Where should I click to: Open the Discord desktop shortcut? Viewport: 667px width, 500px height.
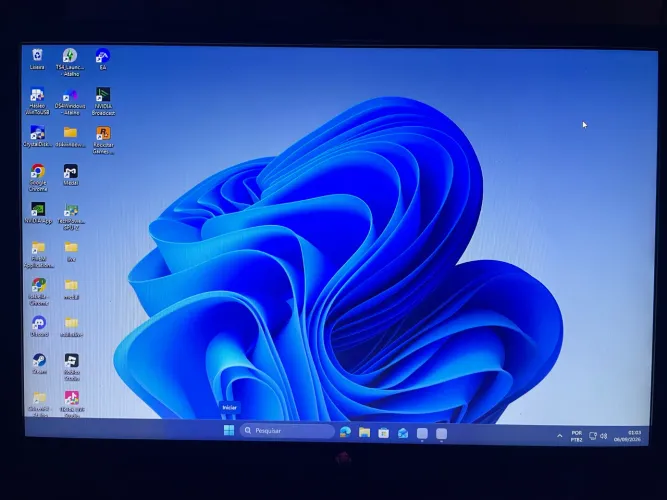[39, 326]
